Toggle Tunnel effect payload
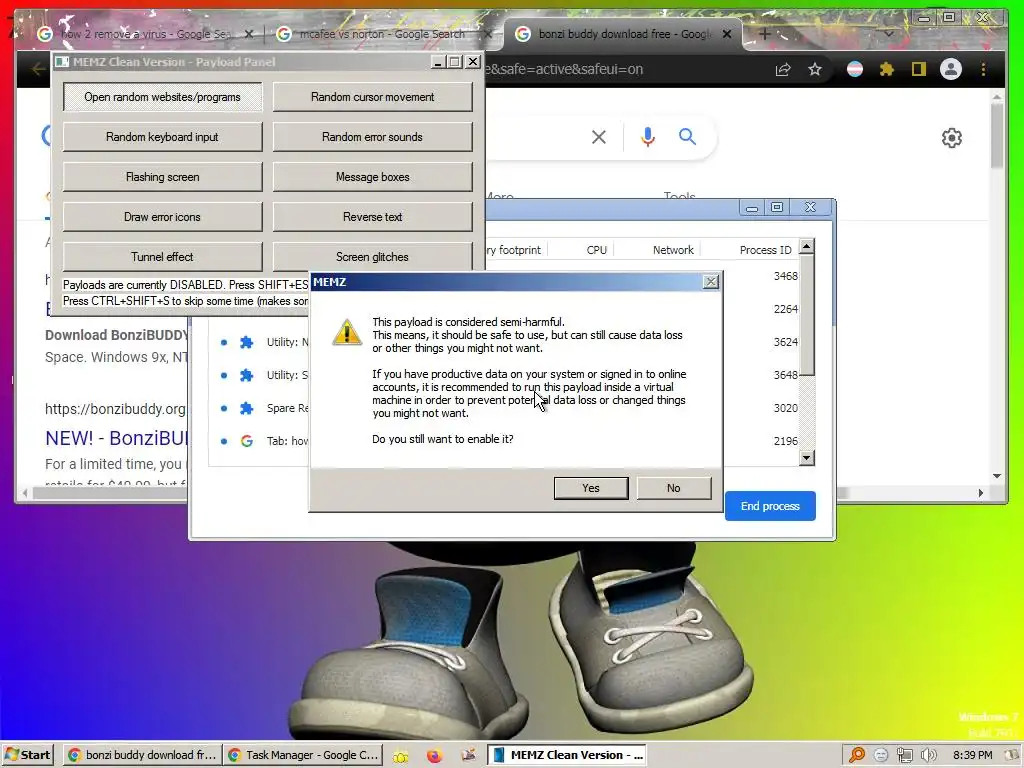This screenshot has height=768, width=1024. pyautogui.click(x=163, y=257)
